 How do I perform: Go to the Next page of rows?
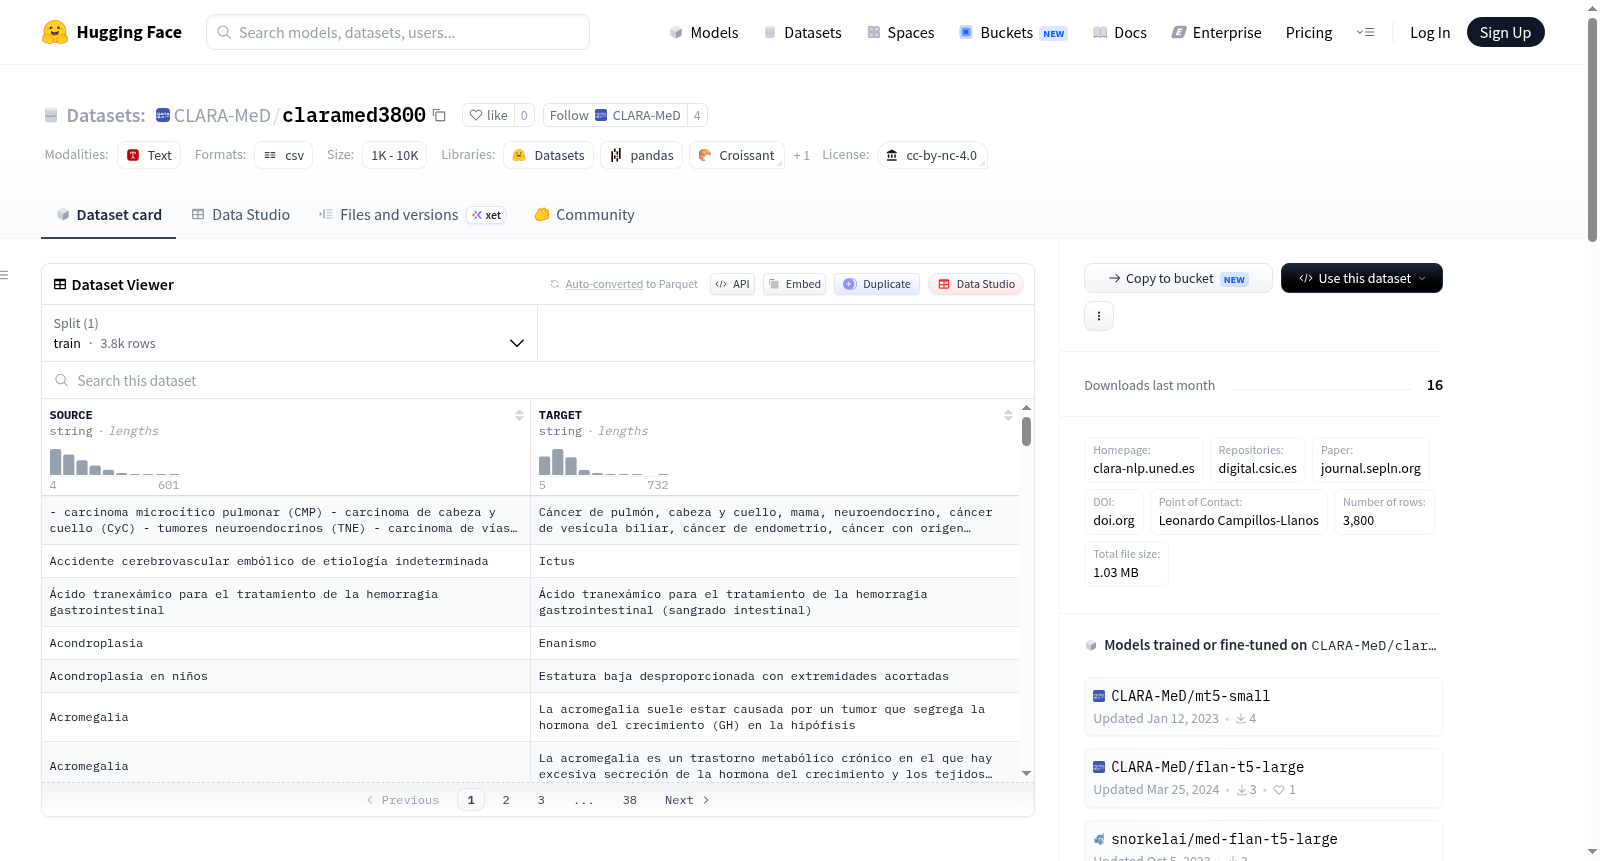tap(687, 800)
